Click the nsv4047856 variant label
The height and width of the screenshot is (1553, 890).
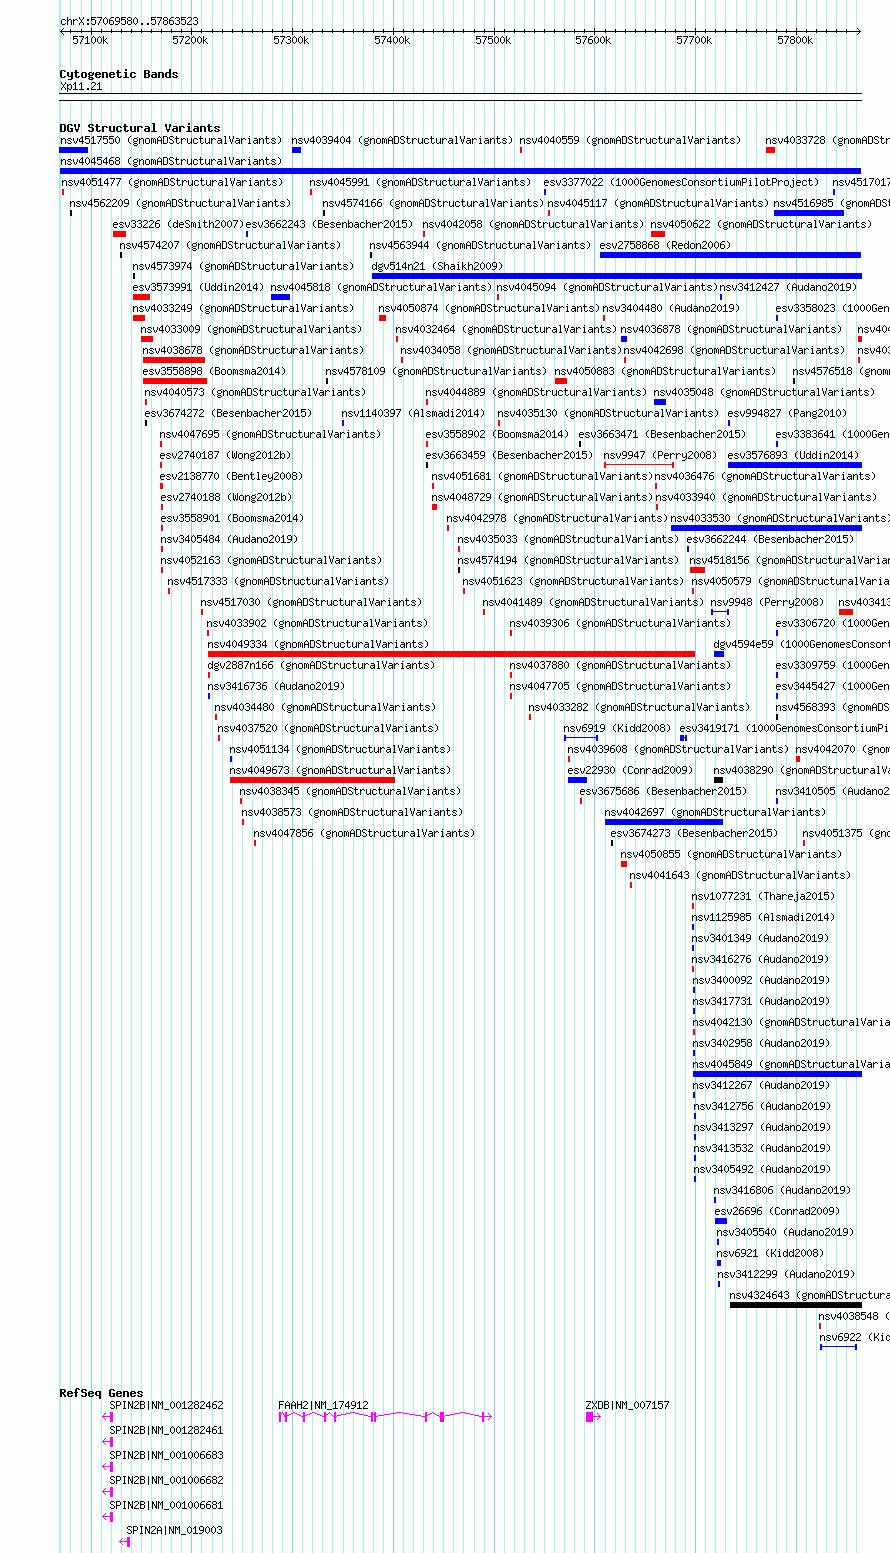364,833
